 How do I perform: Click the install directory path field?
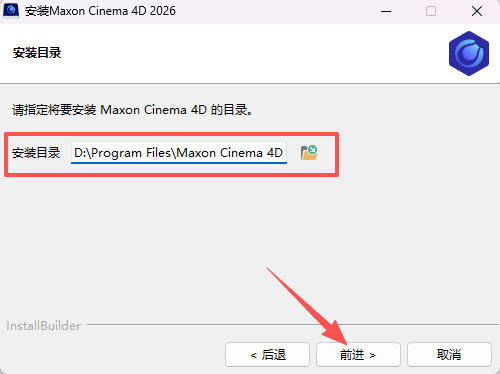pos(179,153)
